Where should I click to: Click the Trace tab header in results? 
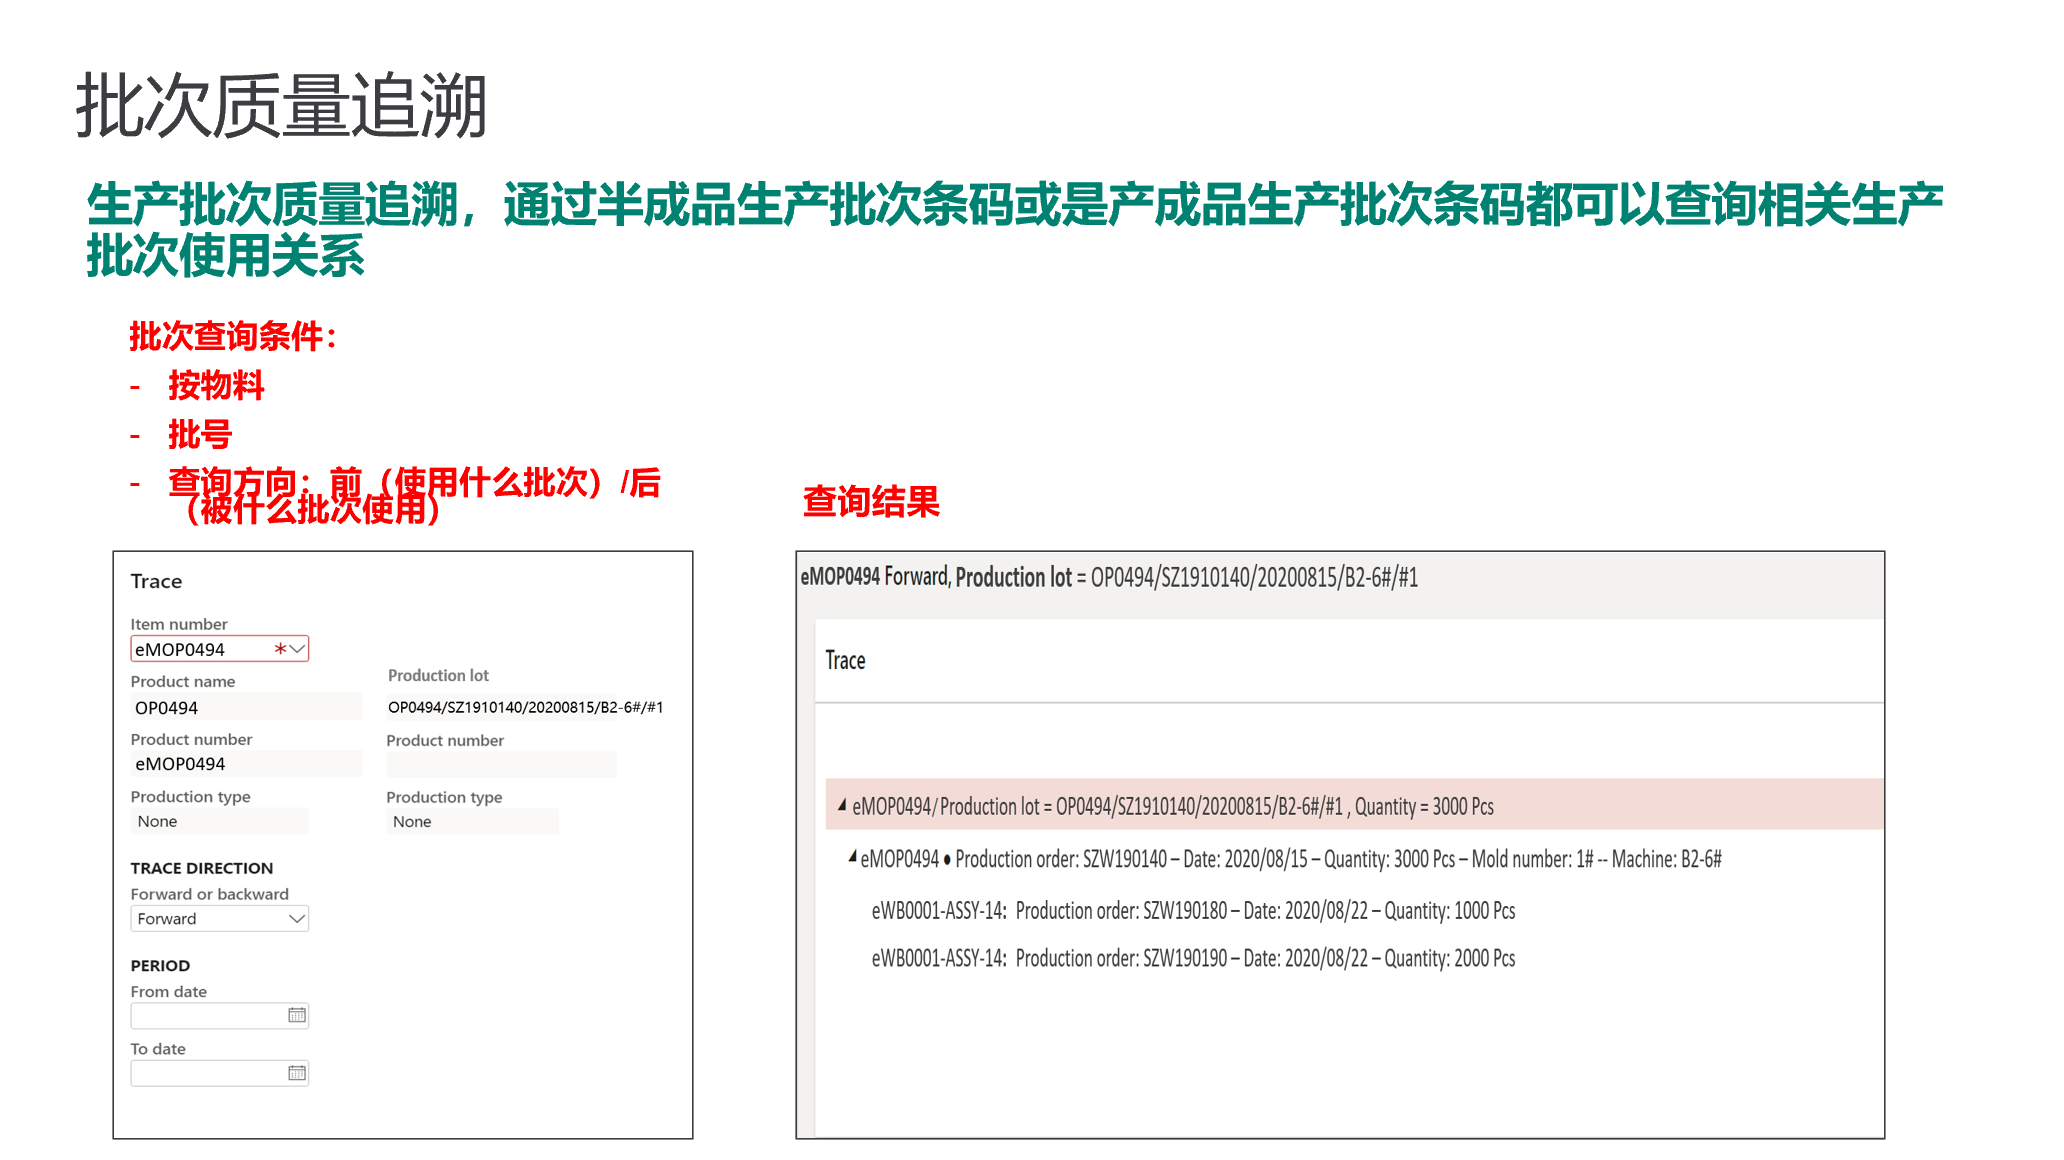(845, 660)
